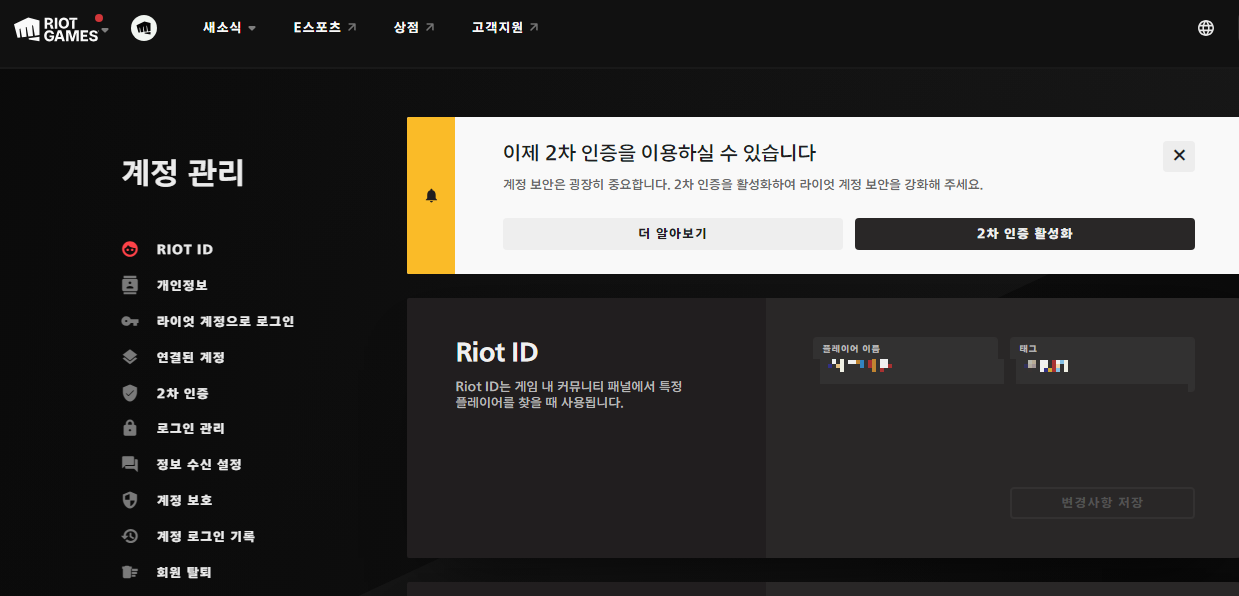1239x596 pixels.
Task: Click the round fist icon in header
Action: tap(144, 28)
